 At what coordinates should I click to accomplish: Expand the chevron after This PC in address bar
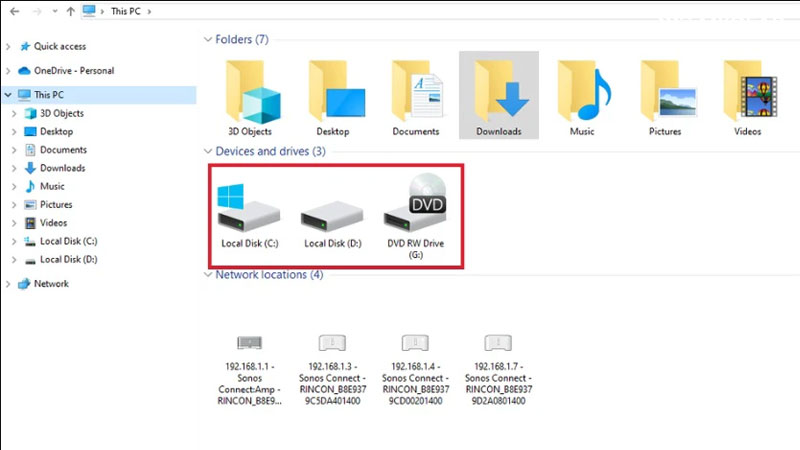coord(149,11)
